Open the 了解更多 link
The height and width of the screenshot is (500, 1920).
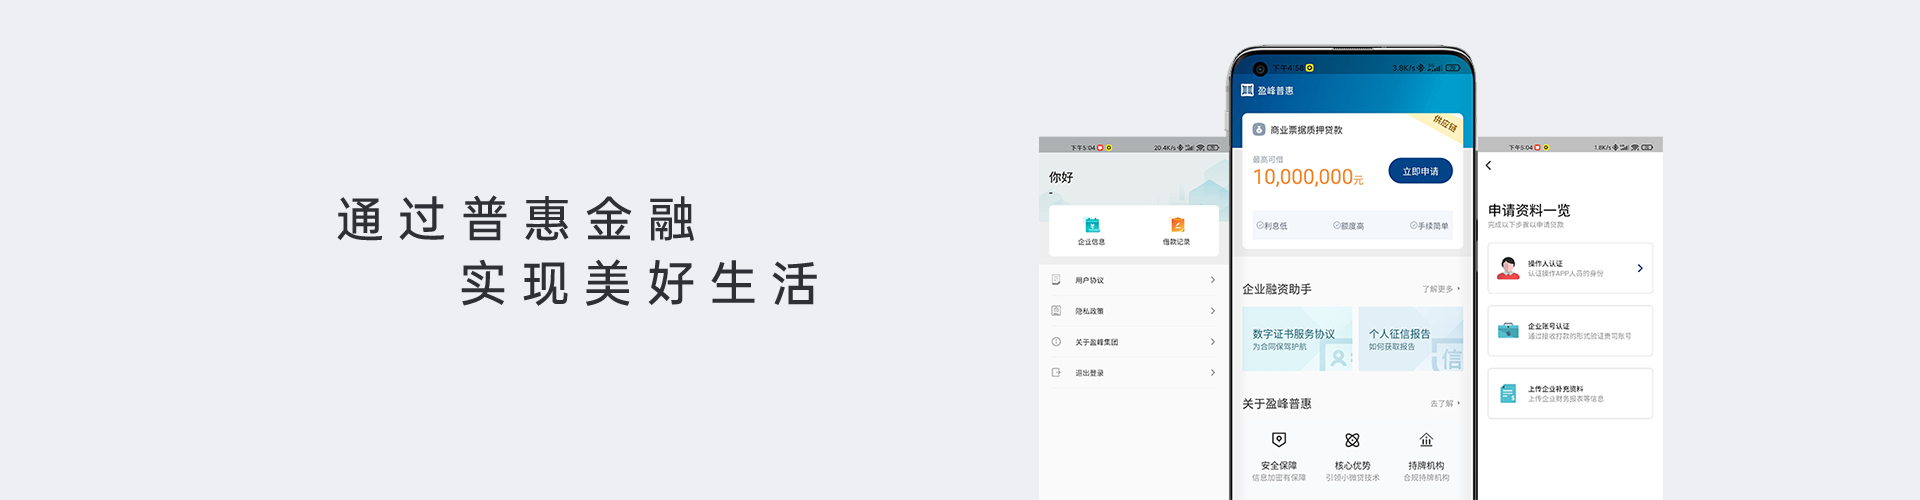pyautogui.click(x=1440, y=289)
